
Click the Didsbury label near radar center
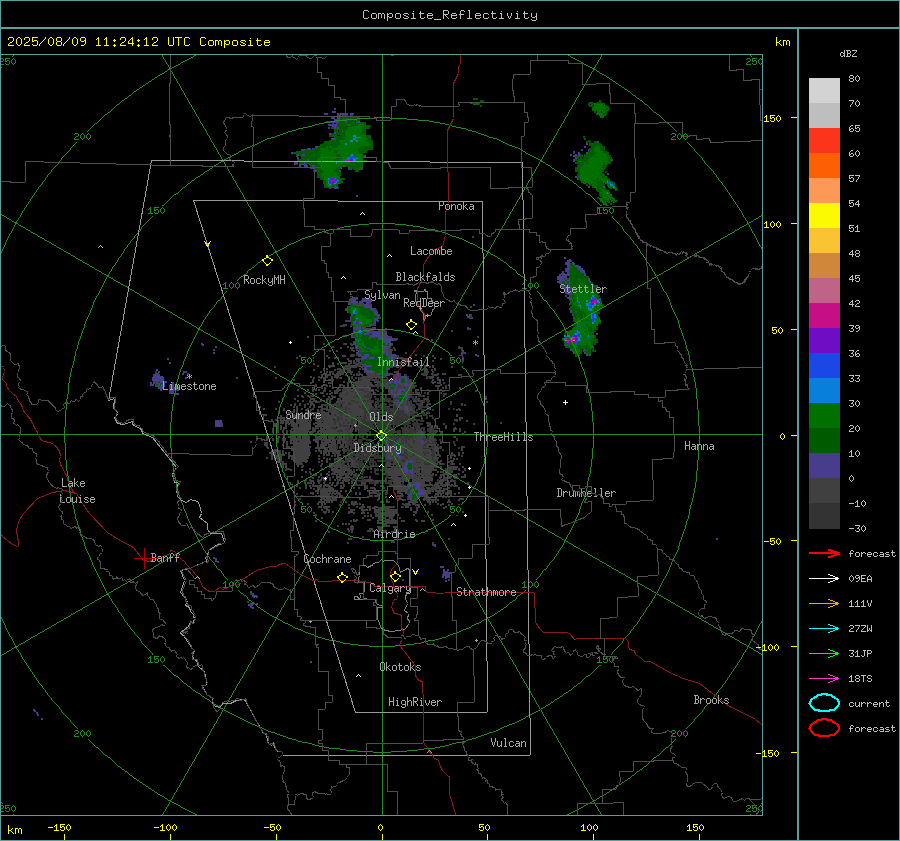[378, 448]
